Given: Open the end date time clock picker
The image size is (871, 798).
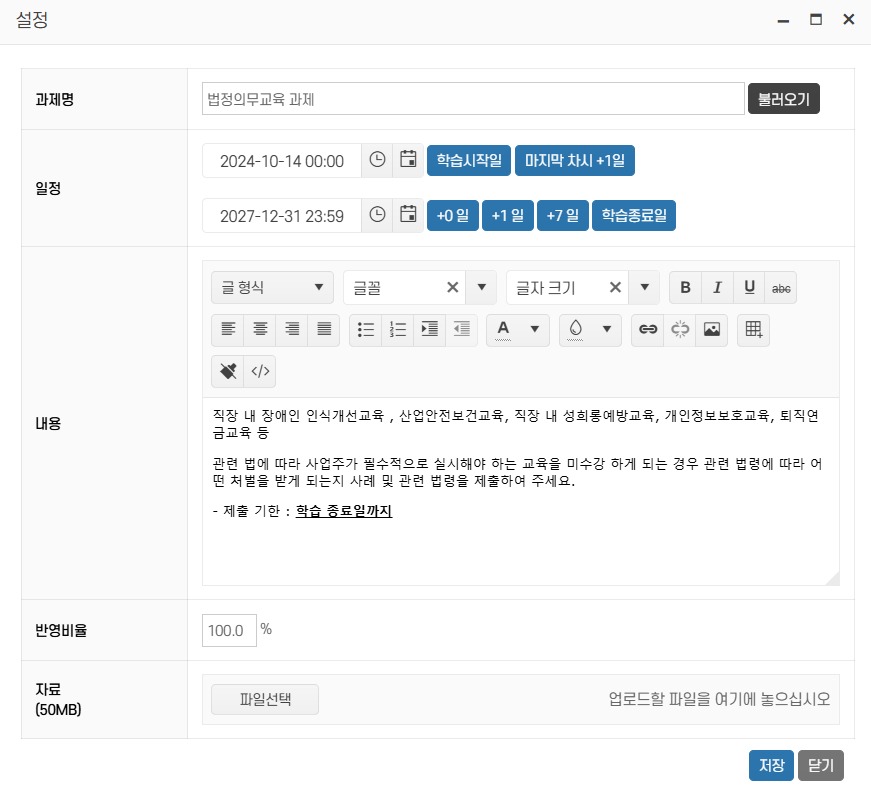Looking at the screenshot, I should click(377, 215).
